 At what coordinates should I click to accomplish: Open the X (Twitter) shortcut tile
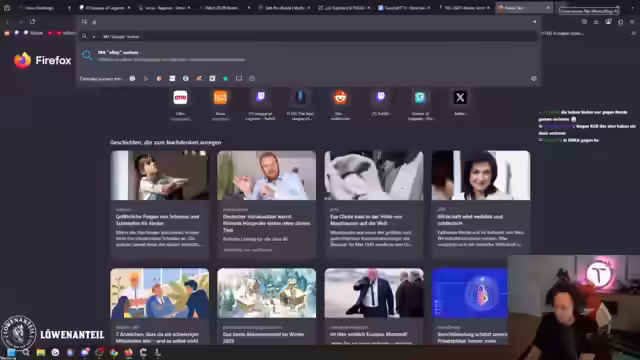pos(460,98)
